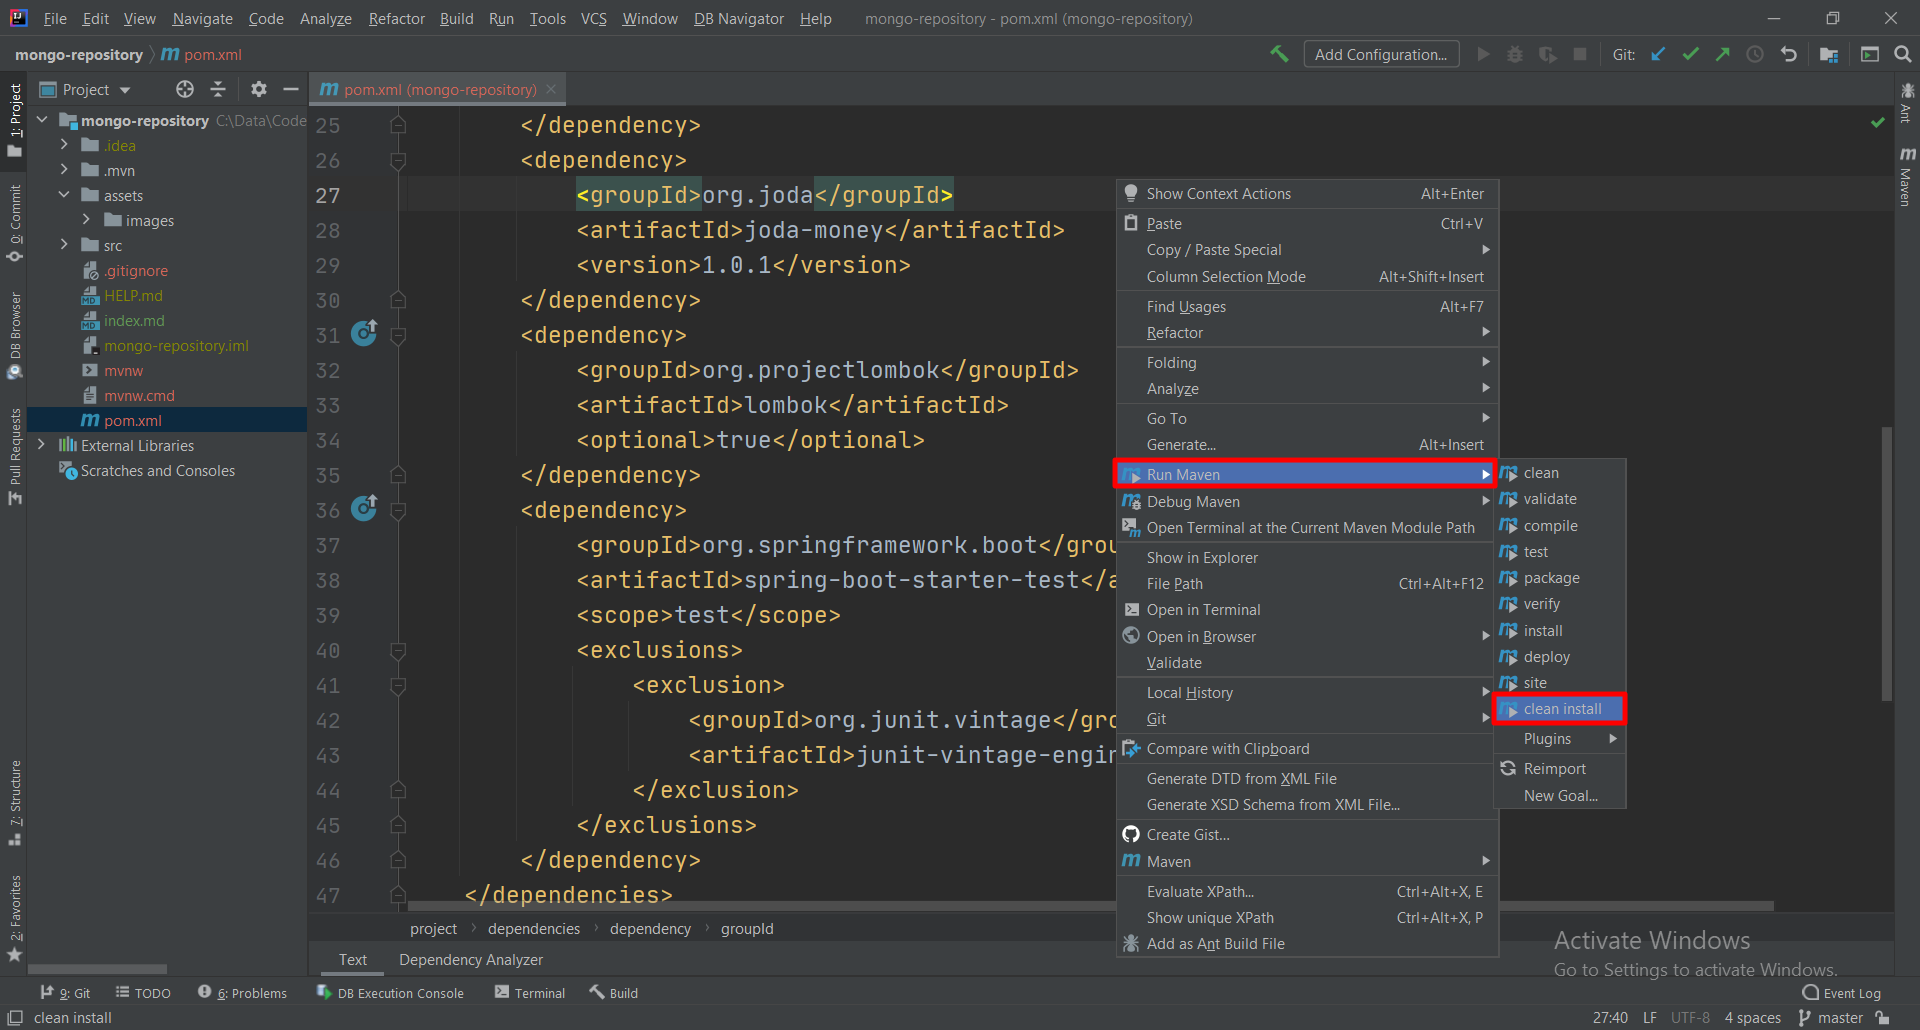Click the read-only lock icon in status bar
This screenshot has height=1030, width=1920.
pos(1882,1018)
